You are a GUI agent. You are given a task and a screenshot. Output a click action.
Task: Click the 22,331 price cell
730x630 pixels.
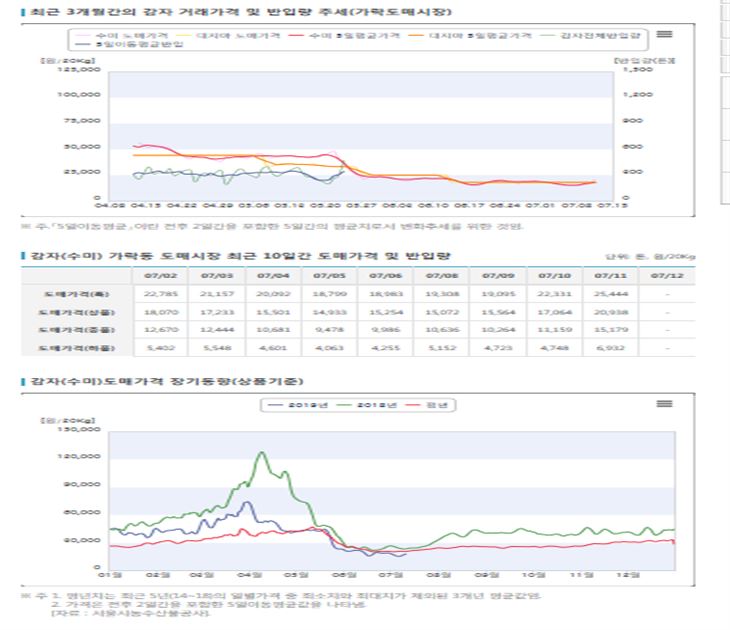point(554,294)
